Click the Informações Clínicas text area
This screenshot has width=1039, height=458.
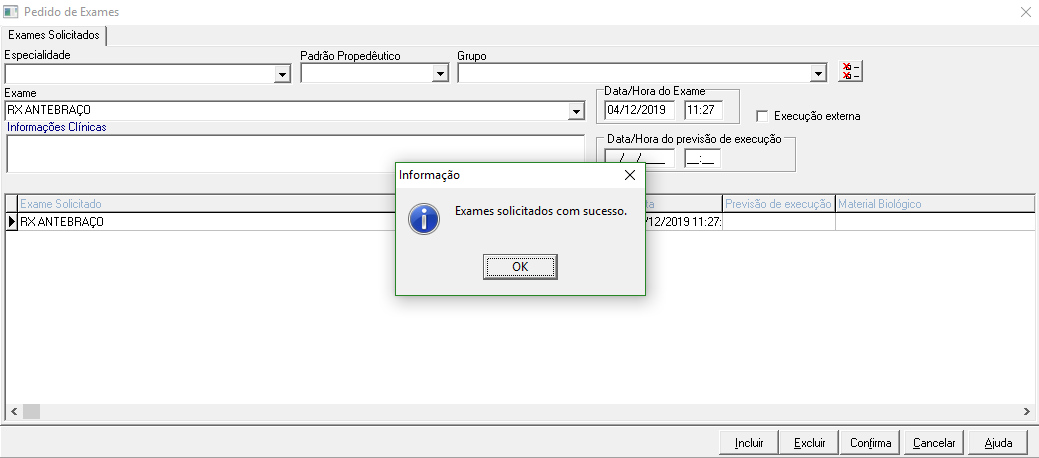click(x=296, y=154)
